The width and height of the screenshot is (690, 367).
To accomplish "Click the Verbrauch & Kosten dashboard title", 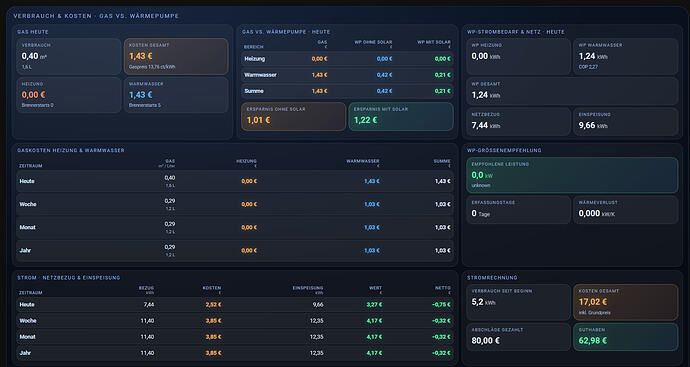I will pyautogui.click(x=96, y=16).
